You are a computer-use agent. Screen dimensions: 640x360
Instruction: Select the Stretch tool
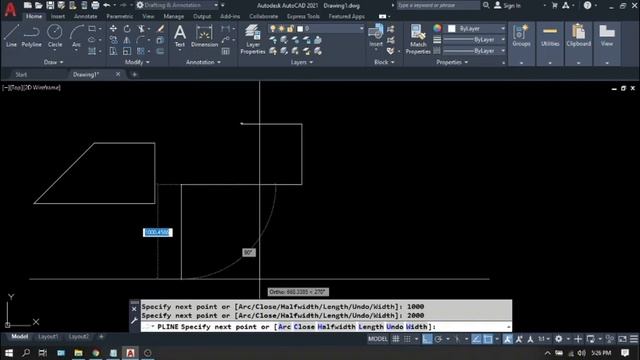click(113, 51)
